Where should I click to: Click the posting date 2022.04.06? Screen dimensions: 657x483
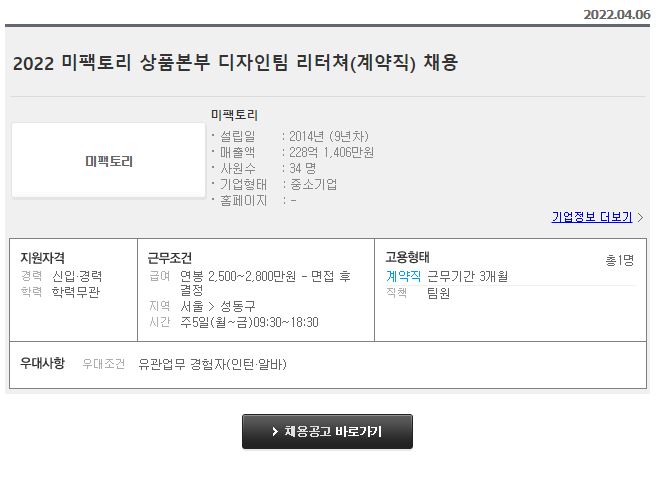(617, 15)
